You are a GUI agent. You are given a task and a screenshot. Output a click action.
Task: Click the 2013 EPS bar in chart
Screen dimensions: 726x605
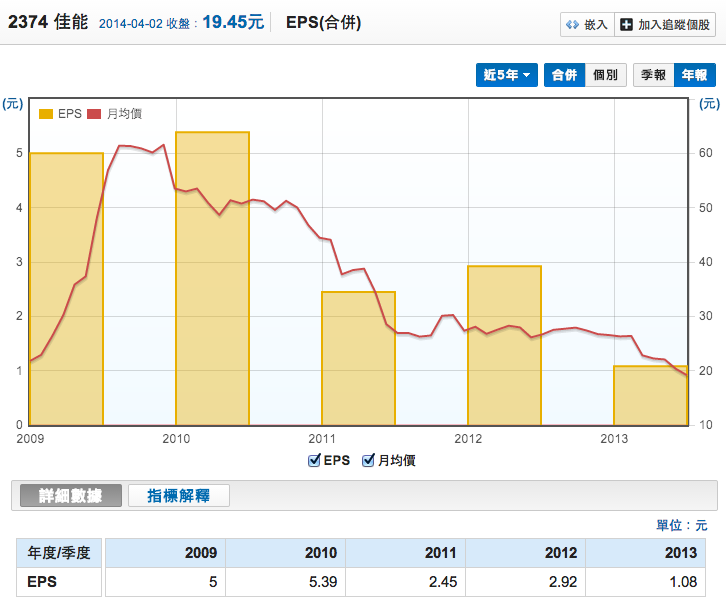coord(650,396)
